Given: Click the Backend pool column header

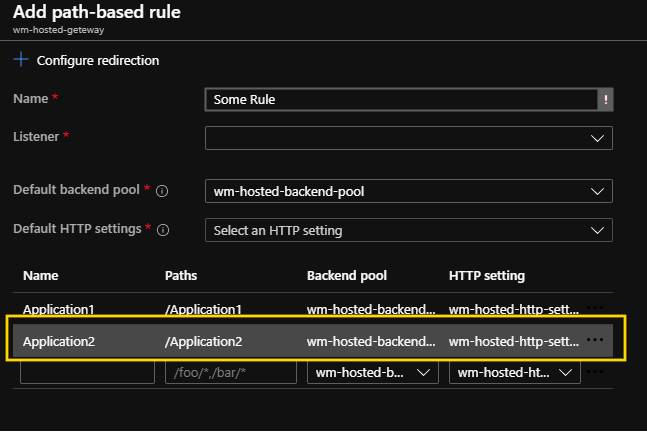Looking at the screenshot, I should pos(347,276).
